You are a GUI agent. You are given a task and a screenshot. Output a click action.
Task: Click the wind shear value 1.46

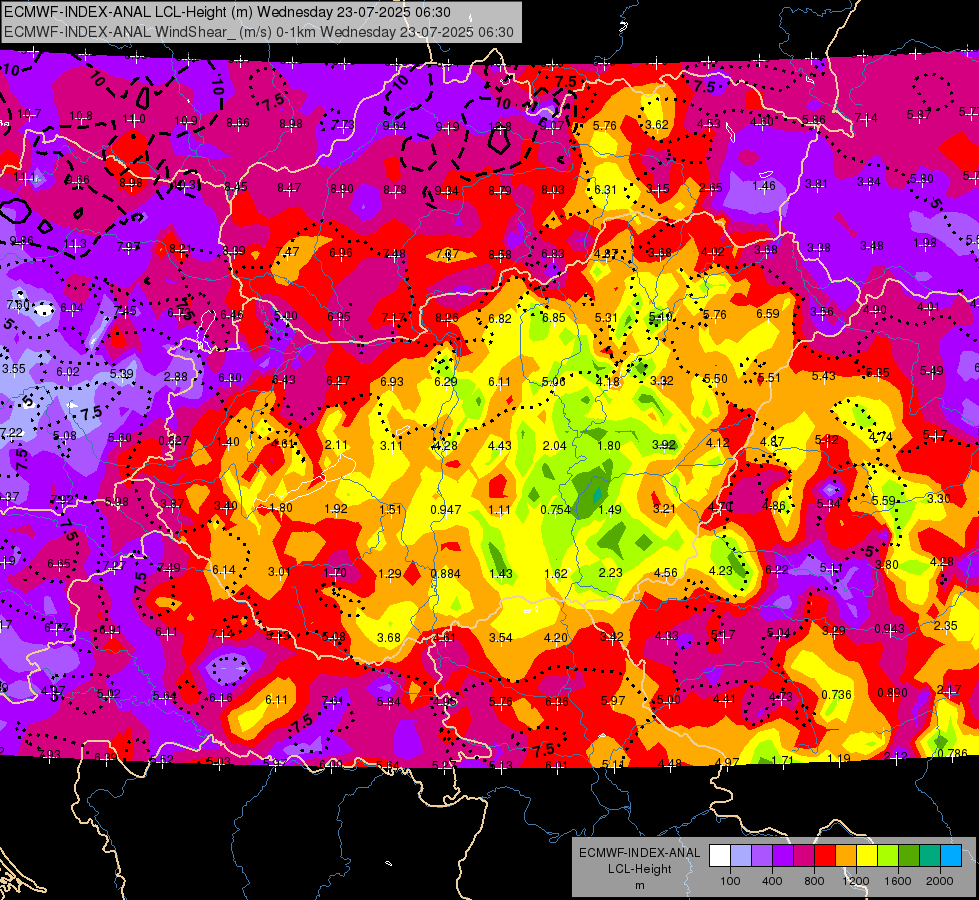coord(764,185)
